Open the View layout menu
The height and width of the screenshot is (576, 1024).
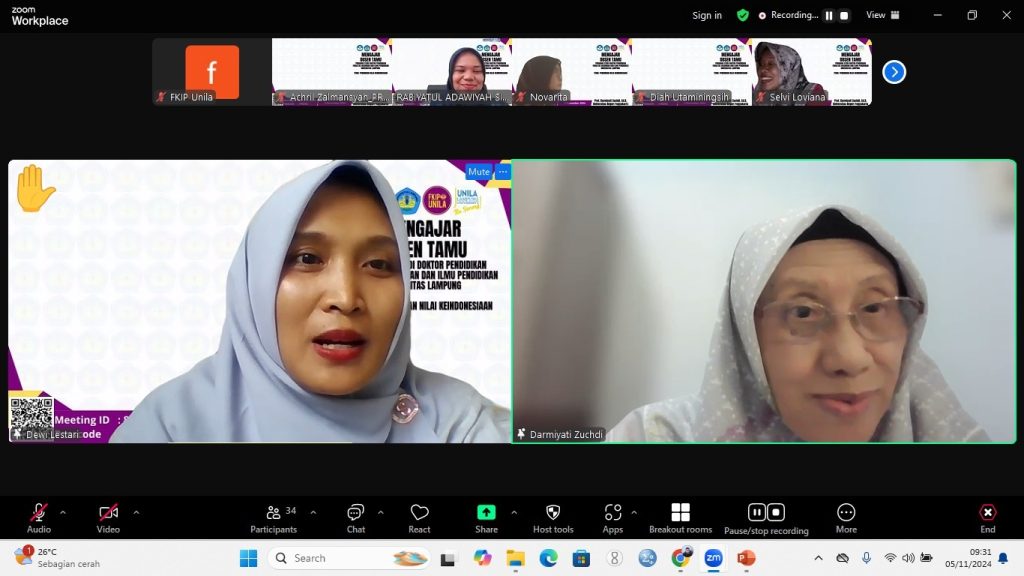coord(882,15)
